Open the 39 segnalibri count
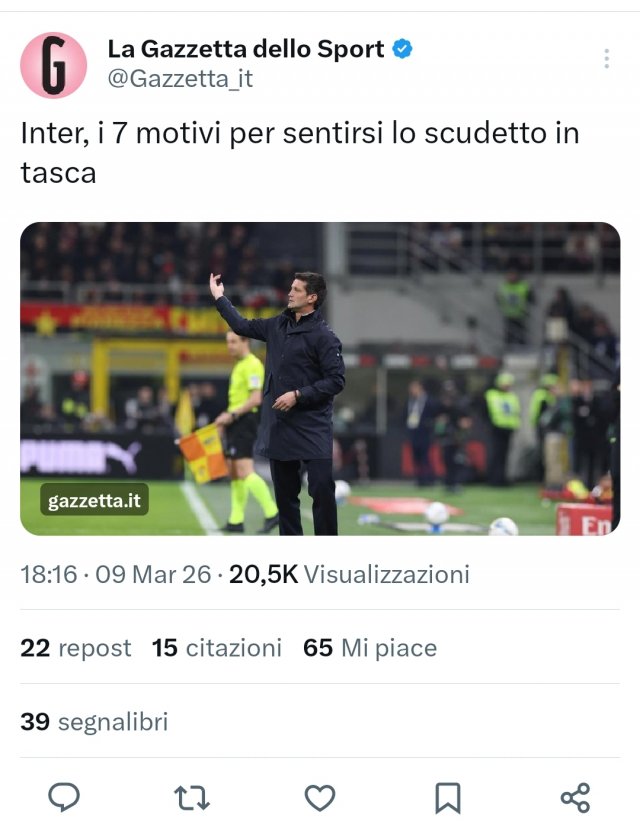 94,721
